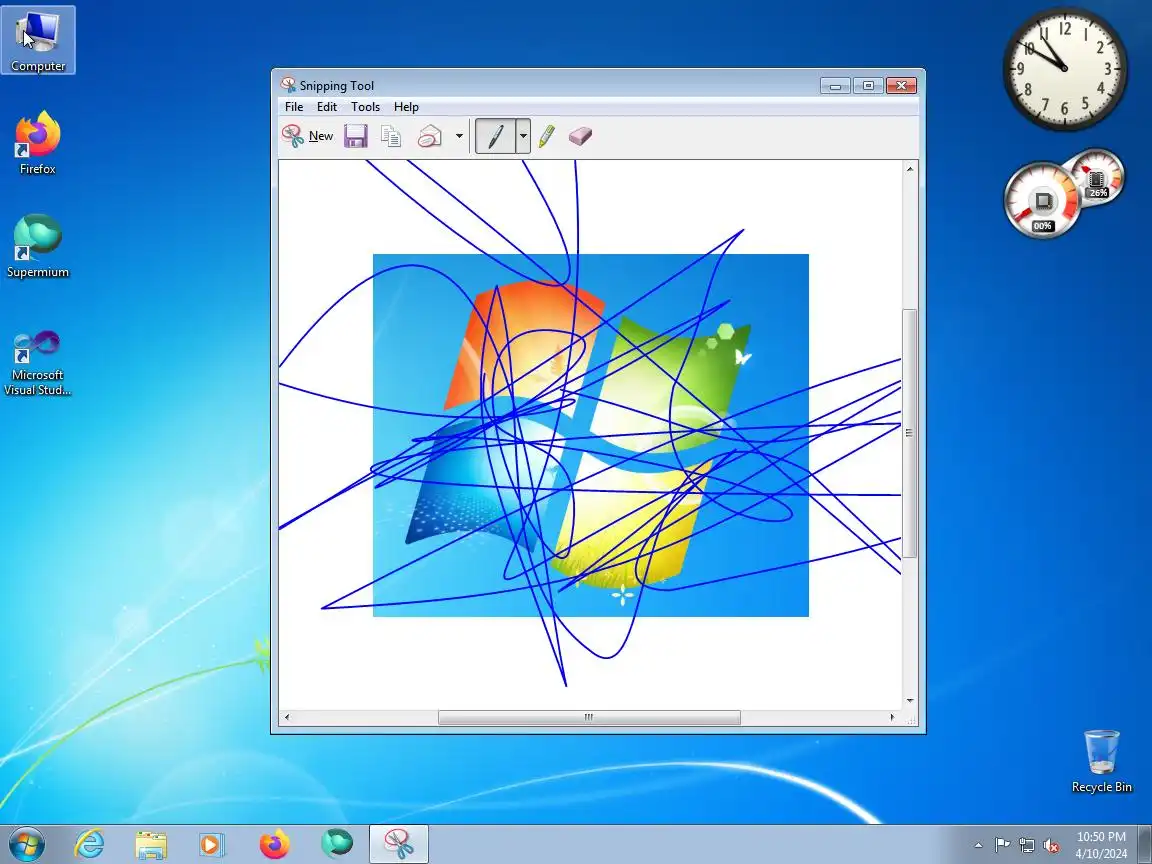The width and height of the screenshot is (1152, 864).
Task: Click the taskbar clock showing 10:50 PM
Action: (1101, 845)
